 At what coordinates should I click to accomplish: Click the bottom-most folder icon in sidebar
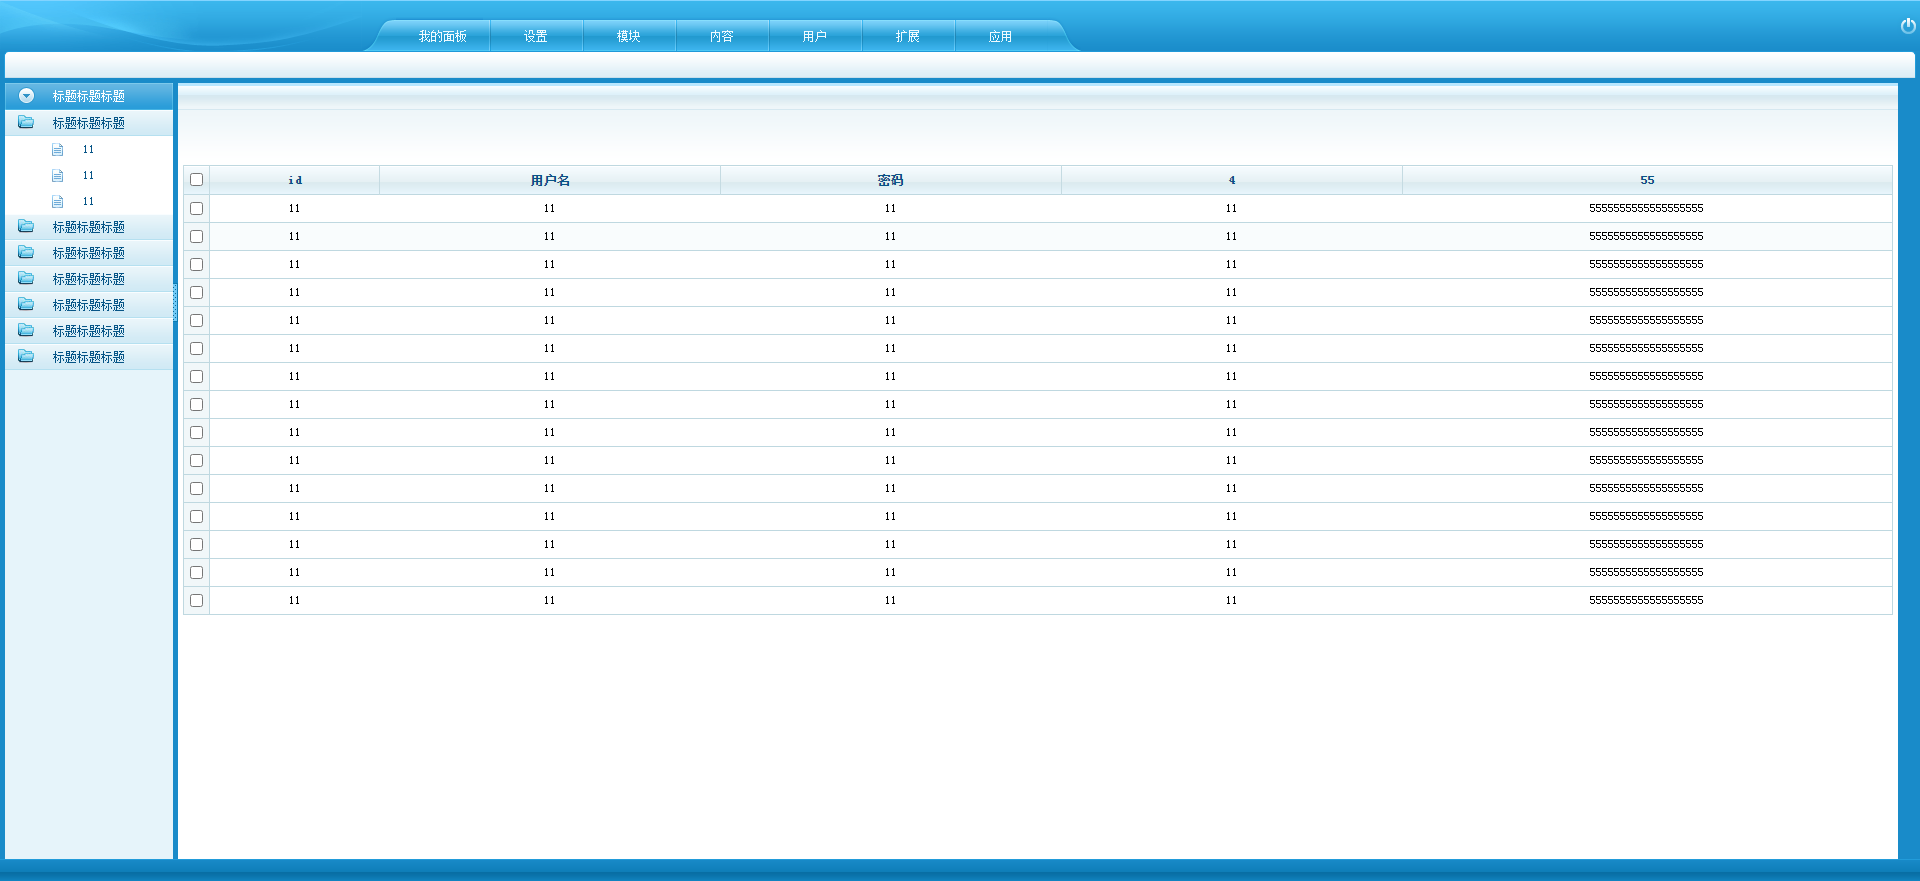click(x=26, y=357)
